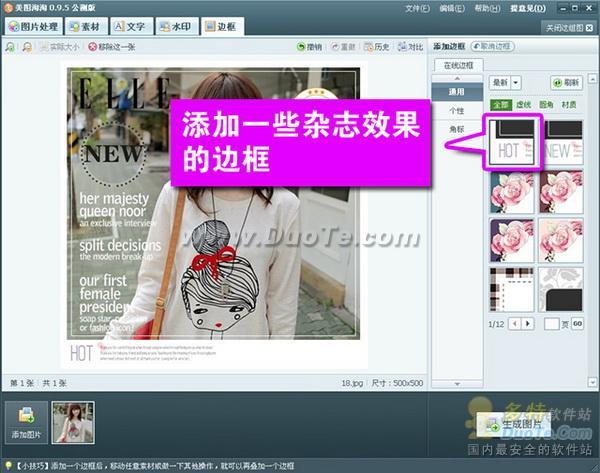Click the 生成图片 (generate image) button
The width and height of the screenshot is (600, 473).
pyautogui.click(x=517, y=425)
